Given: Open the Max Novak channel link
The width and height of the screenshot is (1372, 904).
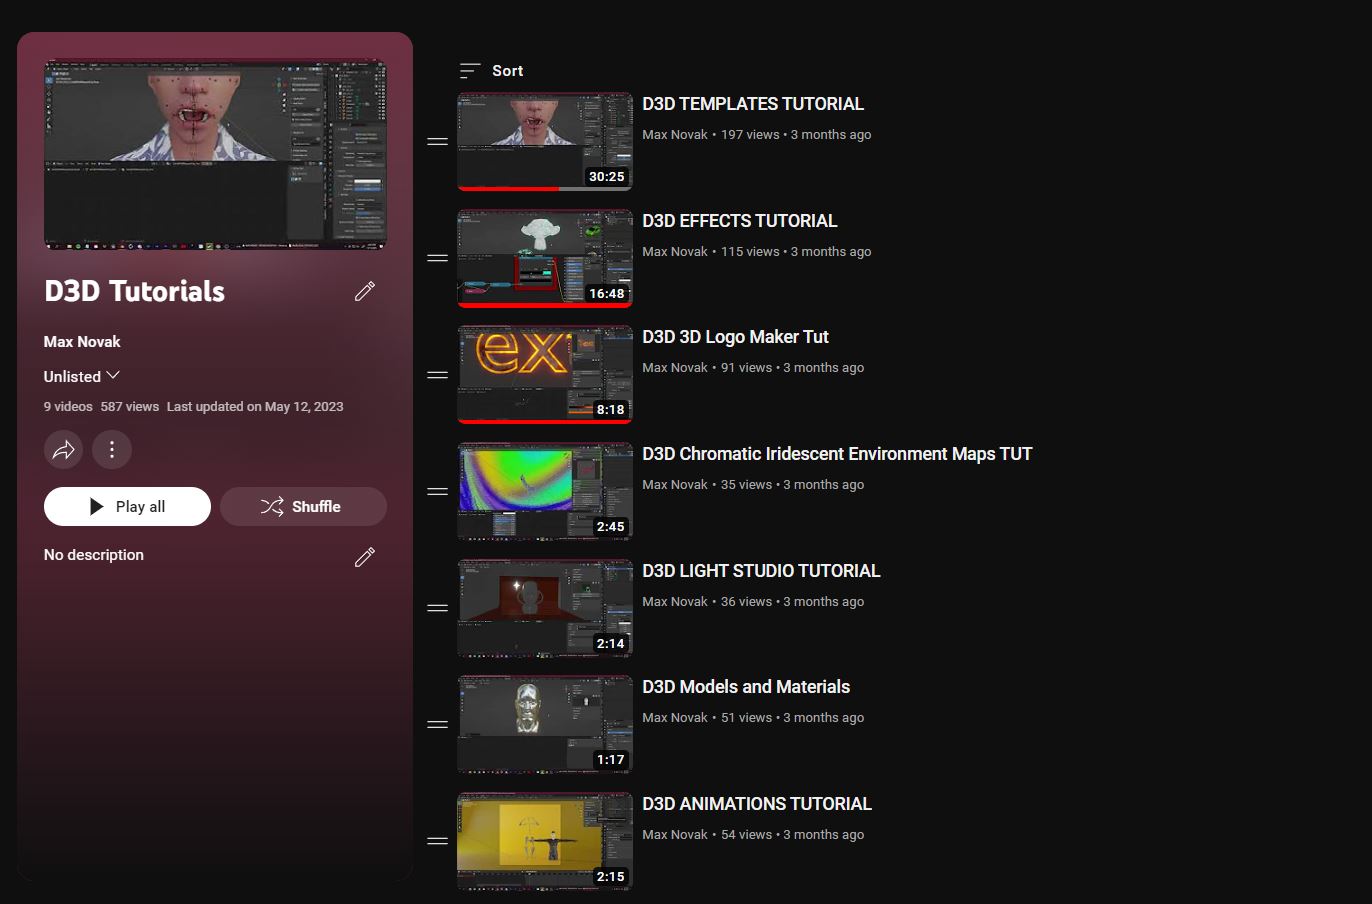Looking at the screenshot, I should tap(82, 341).
